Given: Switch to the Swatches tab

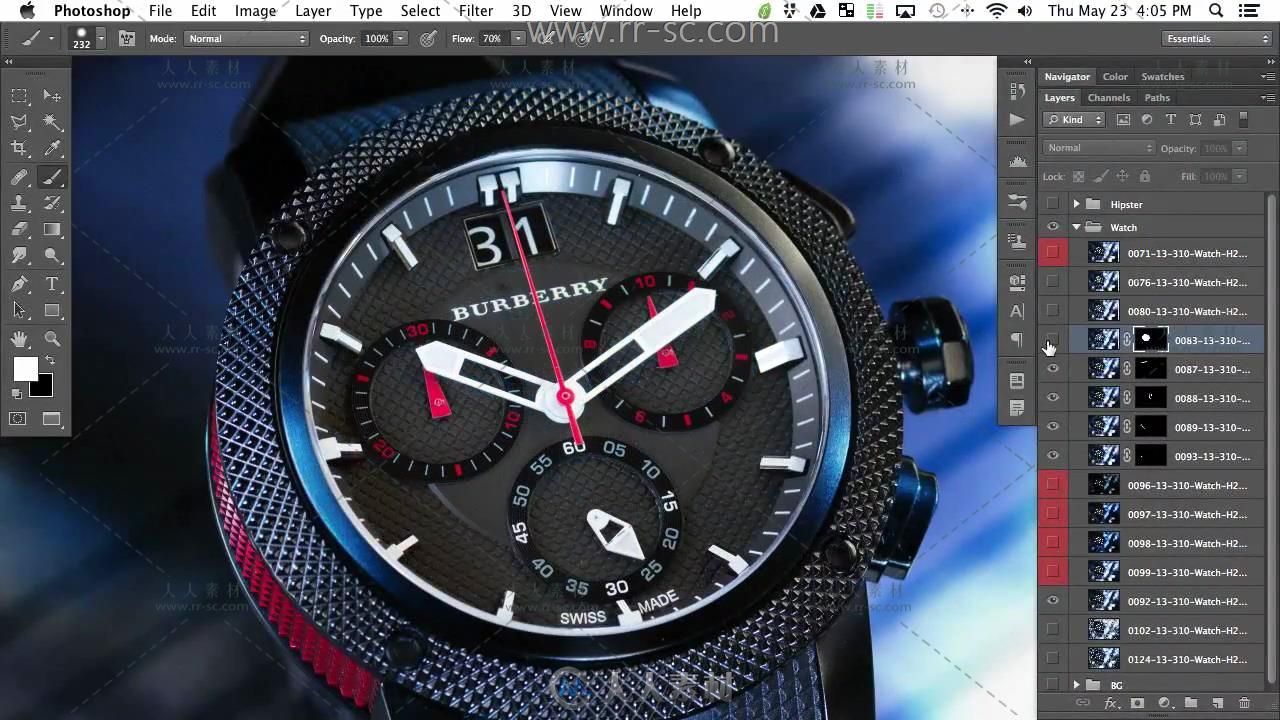Looking at the screenshot, I should pos(1163,76).
